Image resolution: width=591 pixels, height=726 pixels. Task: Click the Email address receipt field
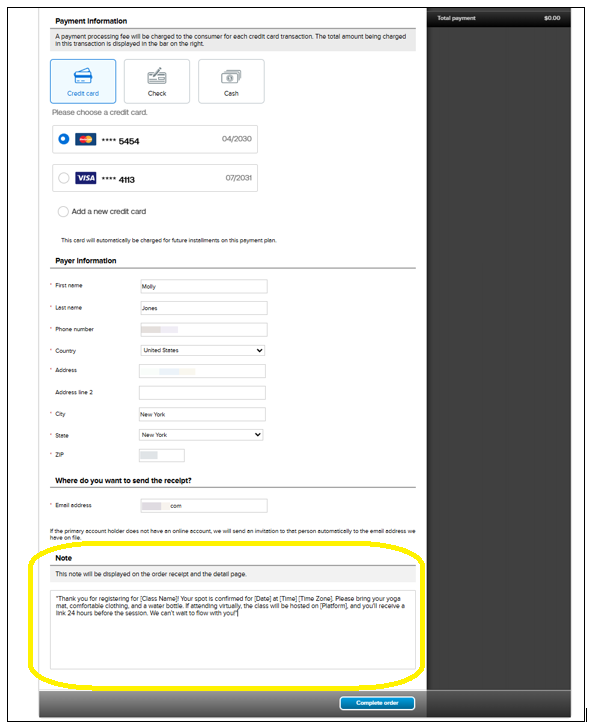coord(204,506)
